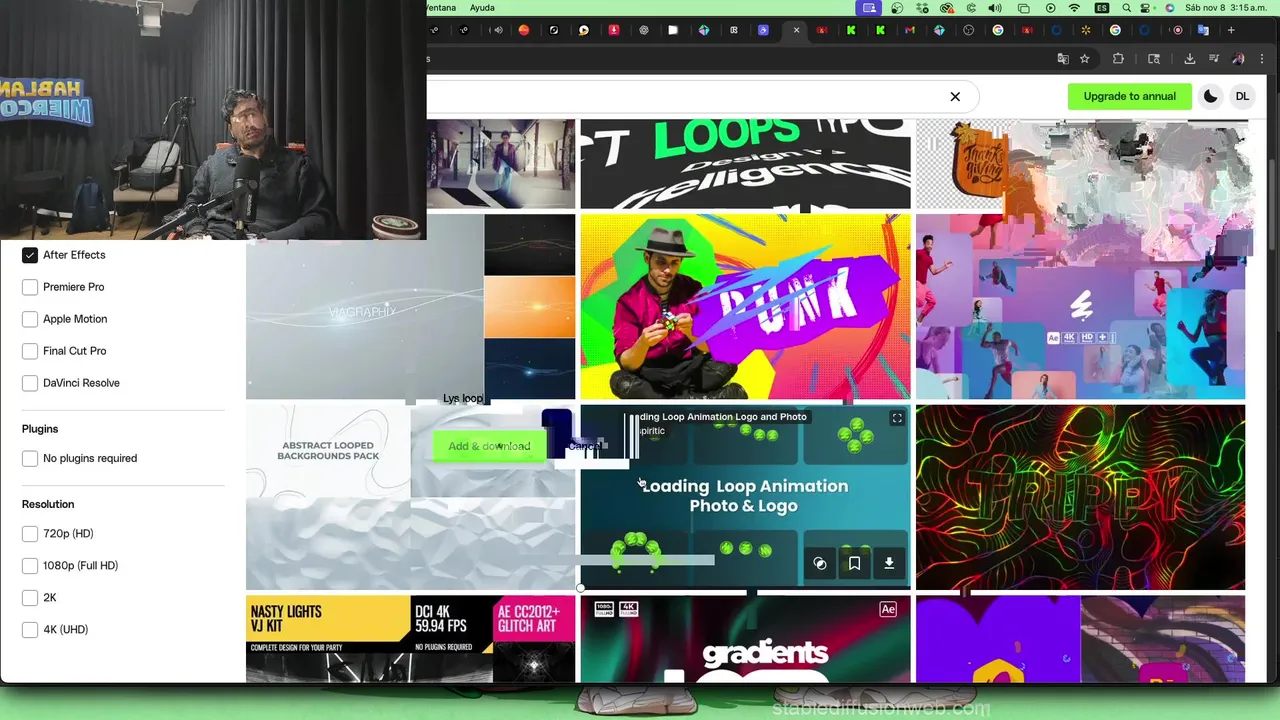Click the Wi-Fi status icon
The height and width of the screenshot is (720, 1280).
1075,8
